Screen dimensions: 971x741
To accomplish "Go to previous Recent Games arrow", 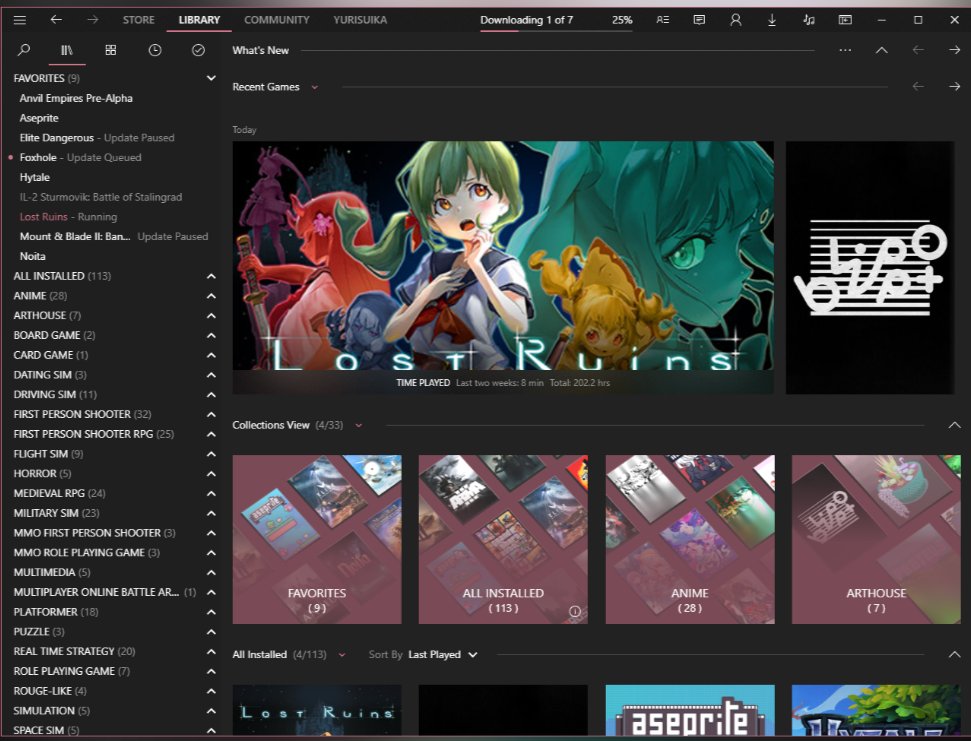I will point(918,87).
